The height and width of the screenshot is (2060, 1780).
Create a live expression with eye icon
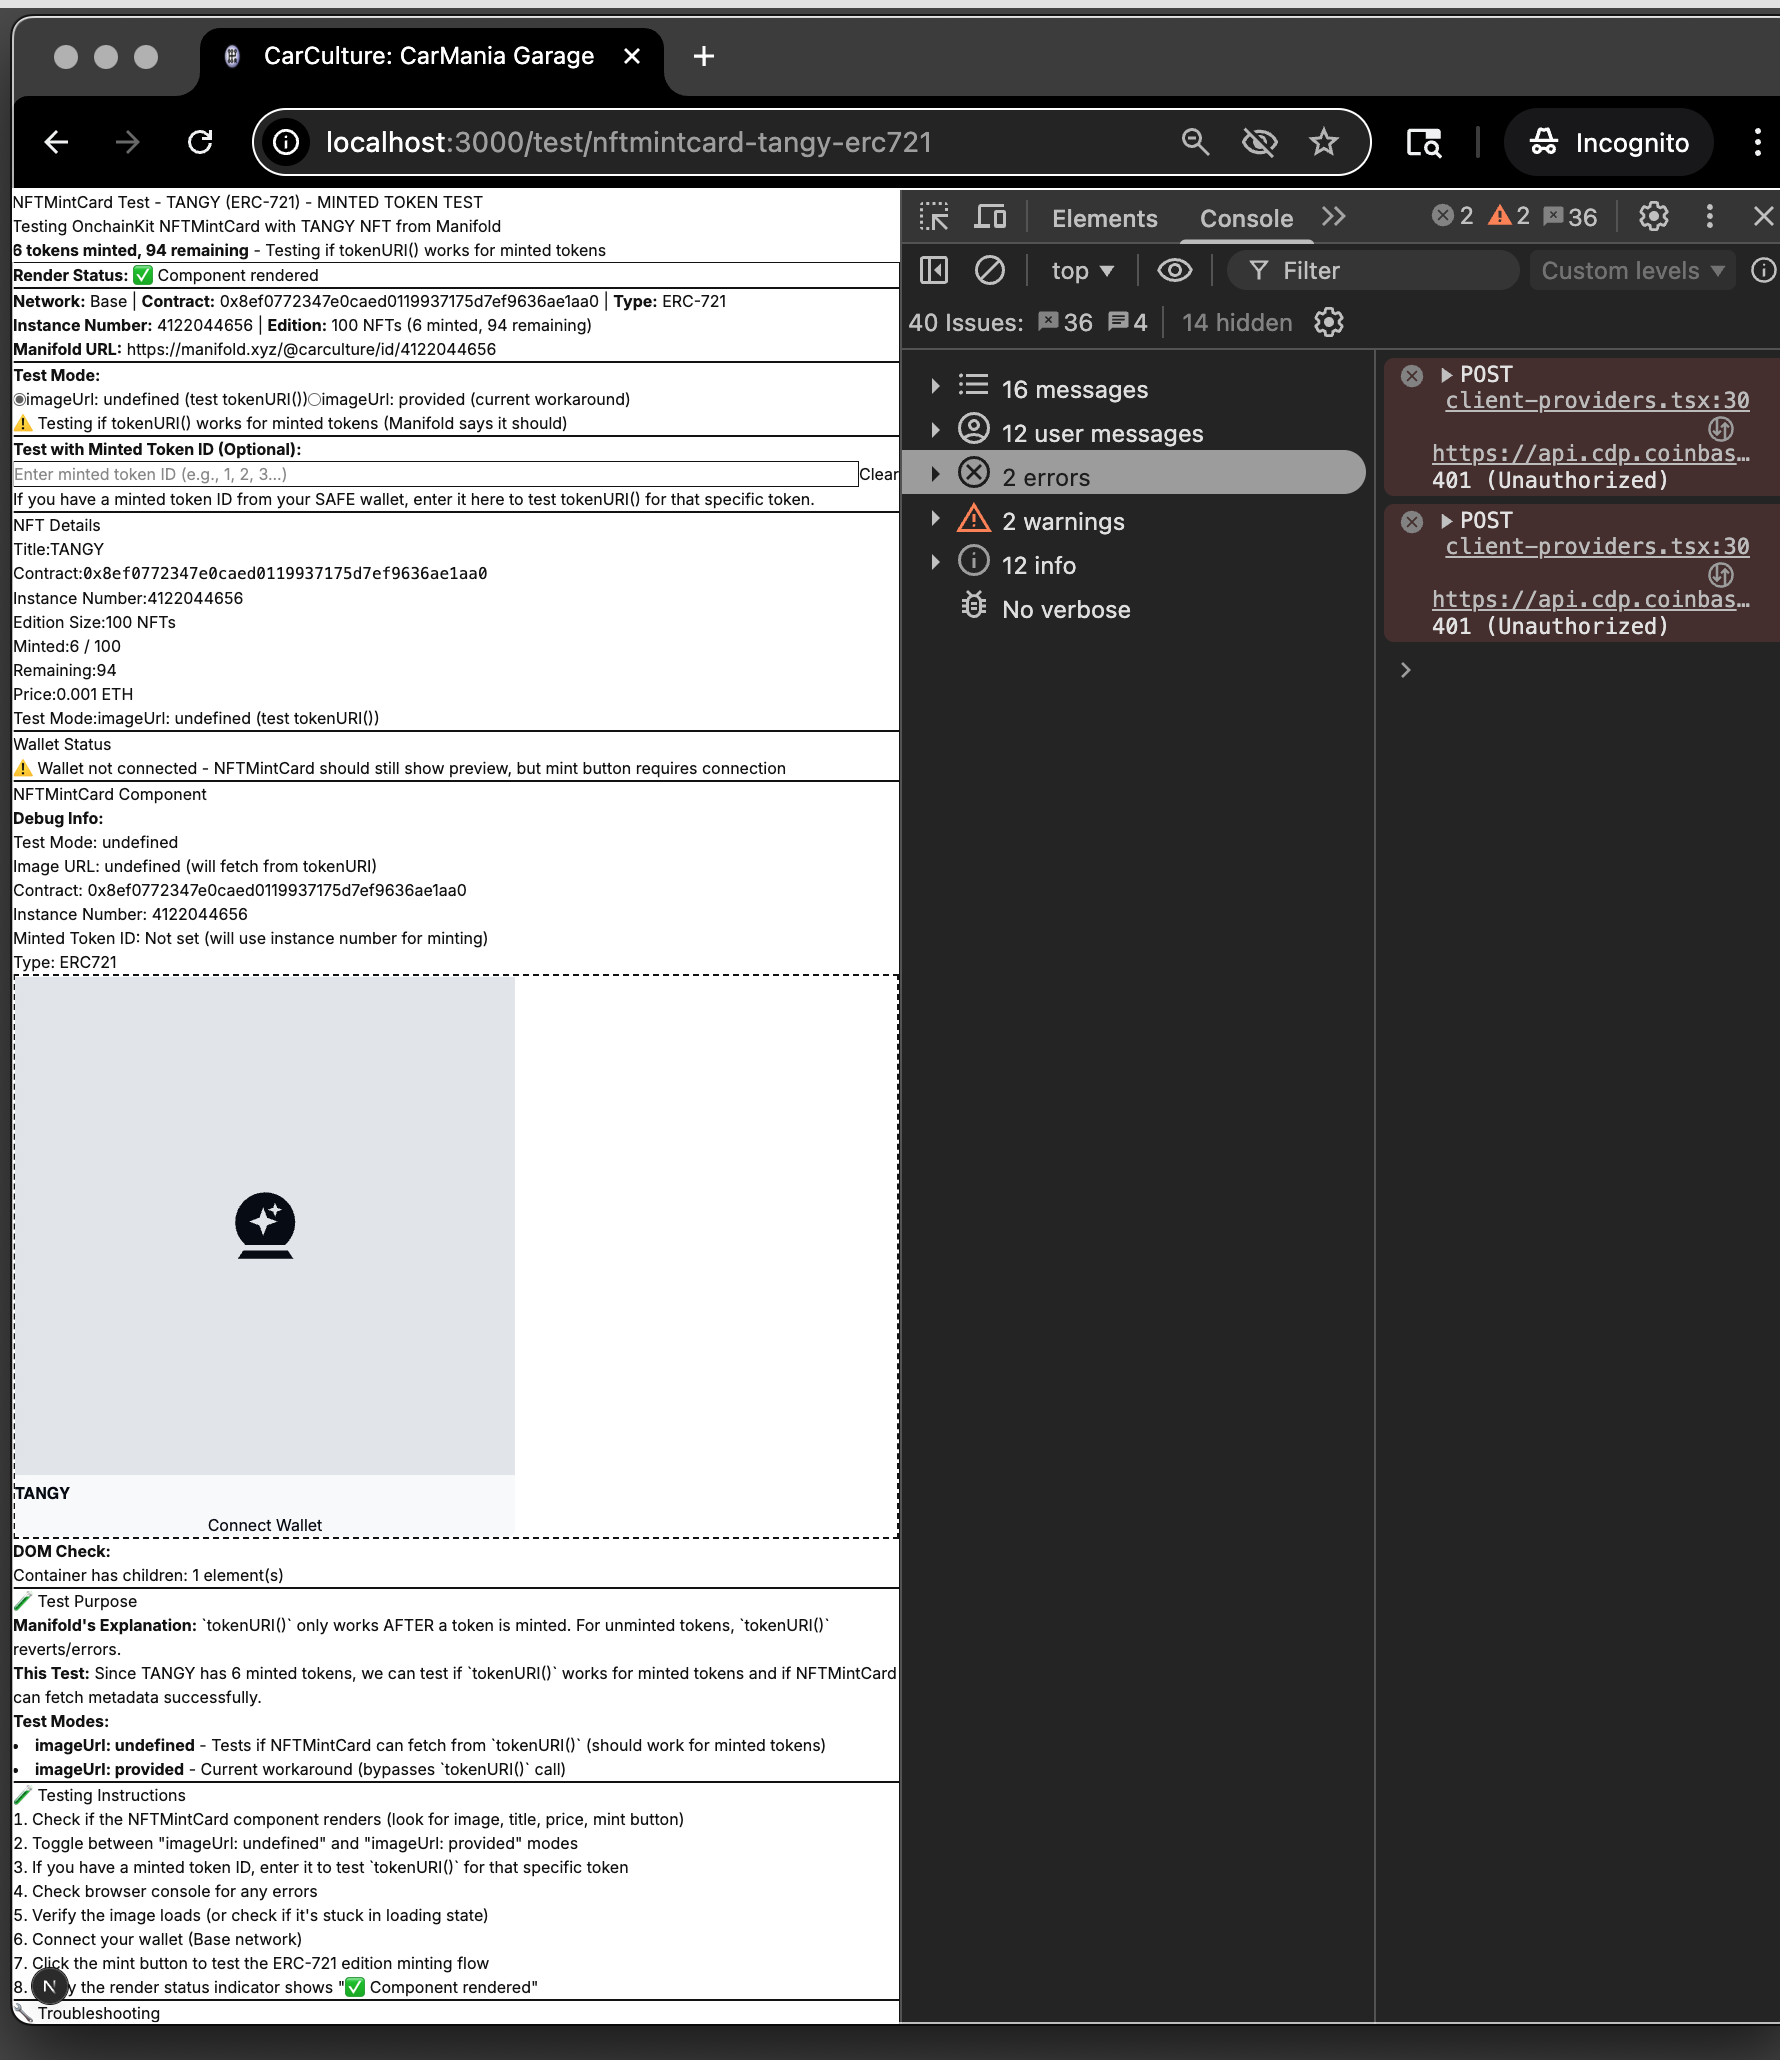tap(1174, 270)
